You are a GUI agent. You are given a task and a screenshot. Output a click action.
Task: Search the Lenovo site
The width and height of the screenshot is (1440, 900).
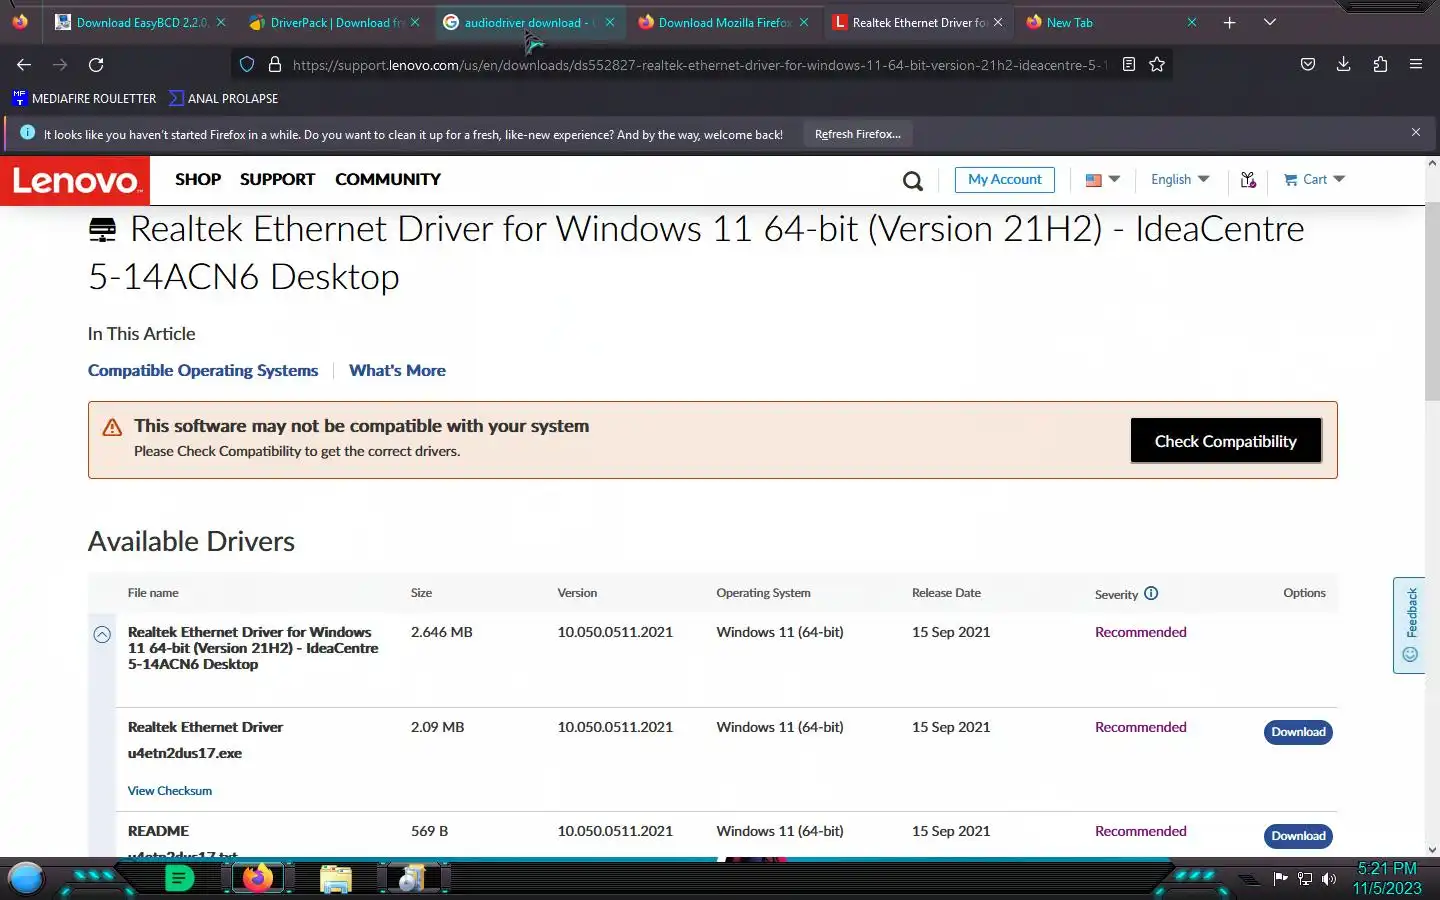pos(913,181)
